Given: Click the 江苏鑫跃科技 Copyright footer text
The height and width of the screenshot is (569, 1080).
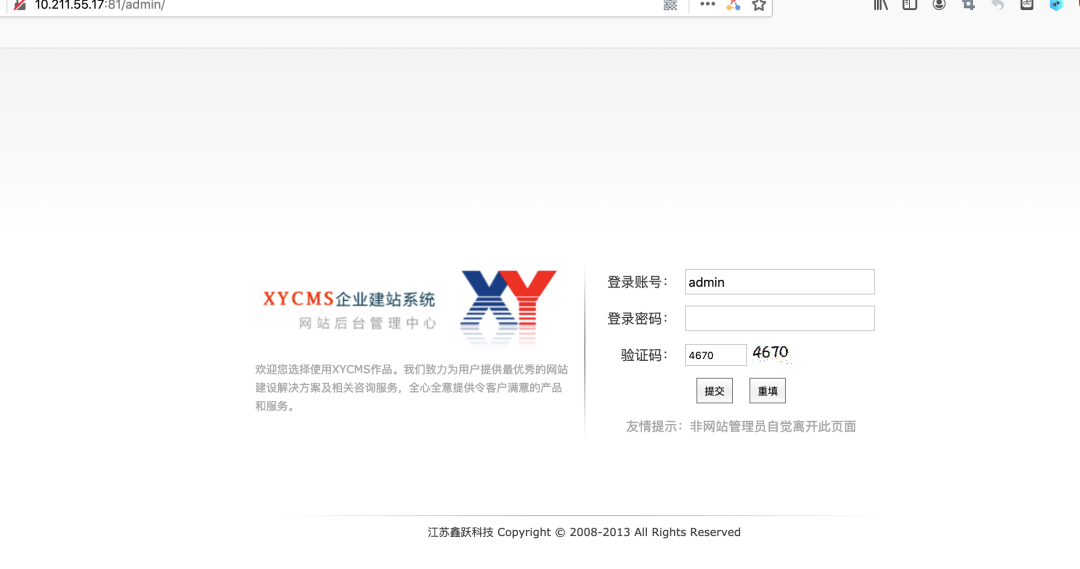Looking at the screenshot, I should coord(584,532).
